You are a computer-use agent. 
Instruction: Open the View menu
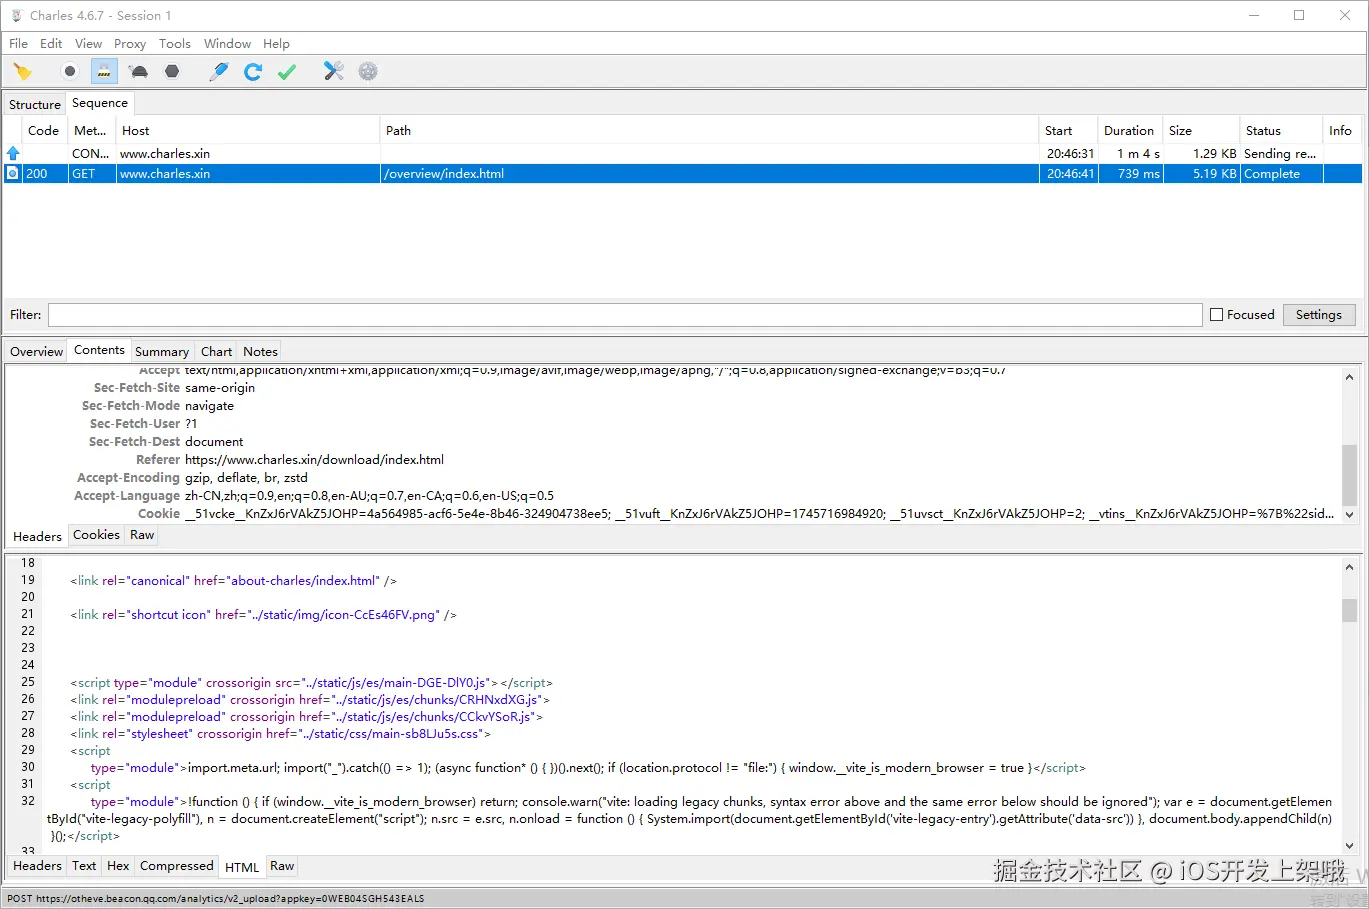click(x=88, y=43)
